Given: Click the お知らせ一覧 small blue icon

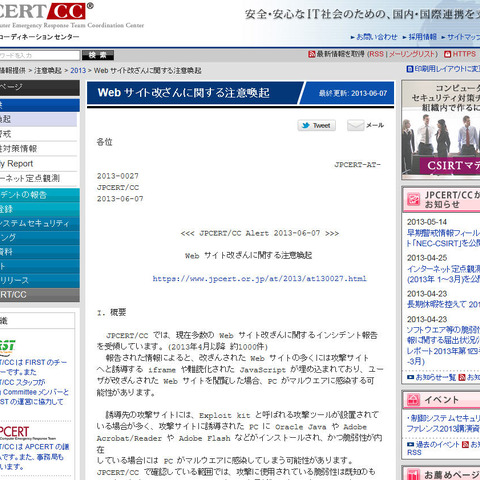Looking at the screenshot, I should (410, 377).
